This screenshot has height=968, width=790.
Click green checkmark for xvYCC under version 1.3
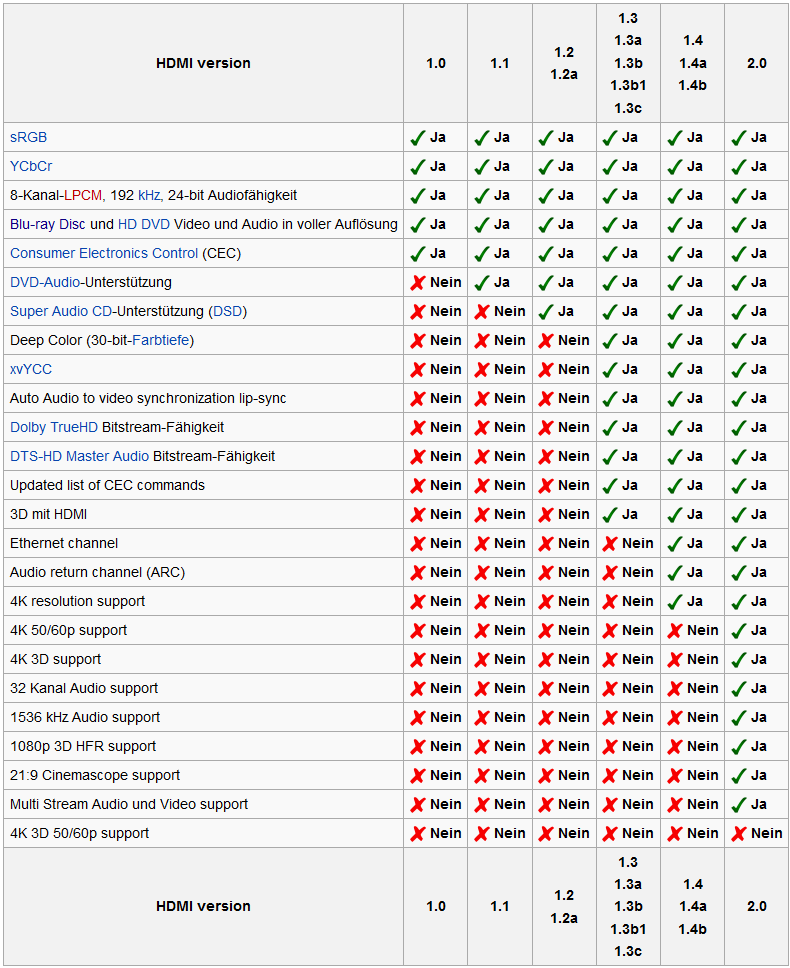coord(610,370)
